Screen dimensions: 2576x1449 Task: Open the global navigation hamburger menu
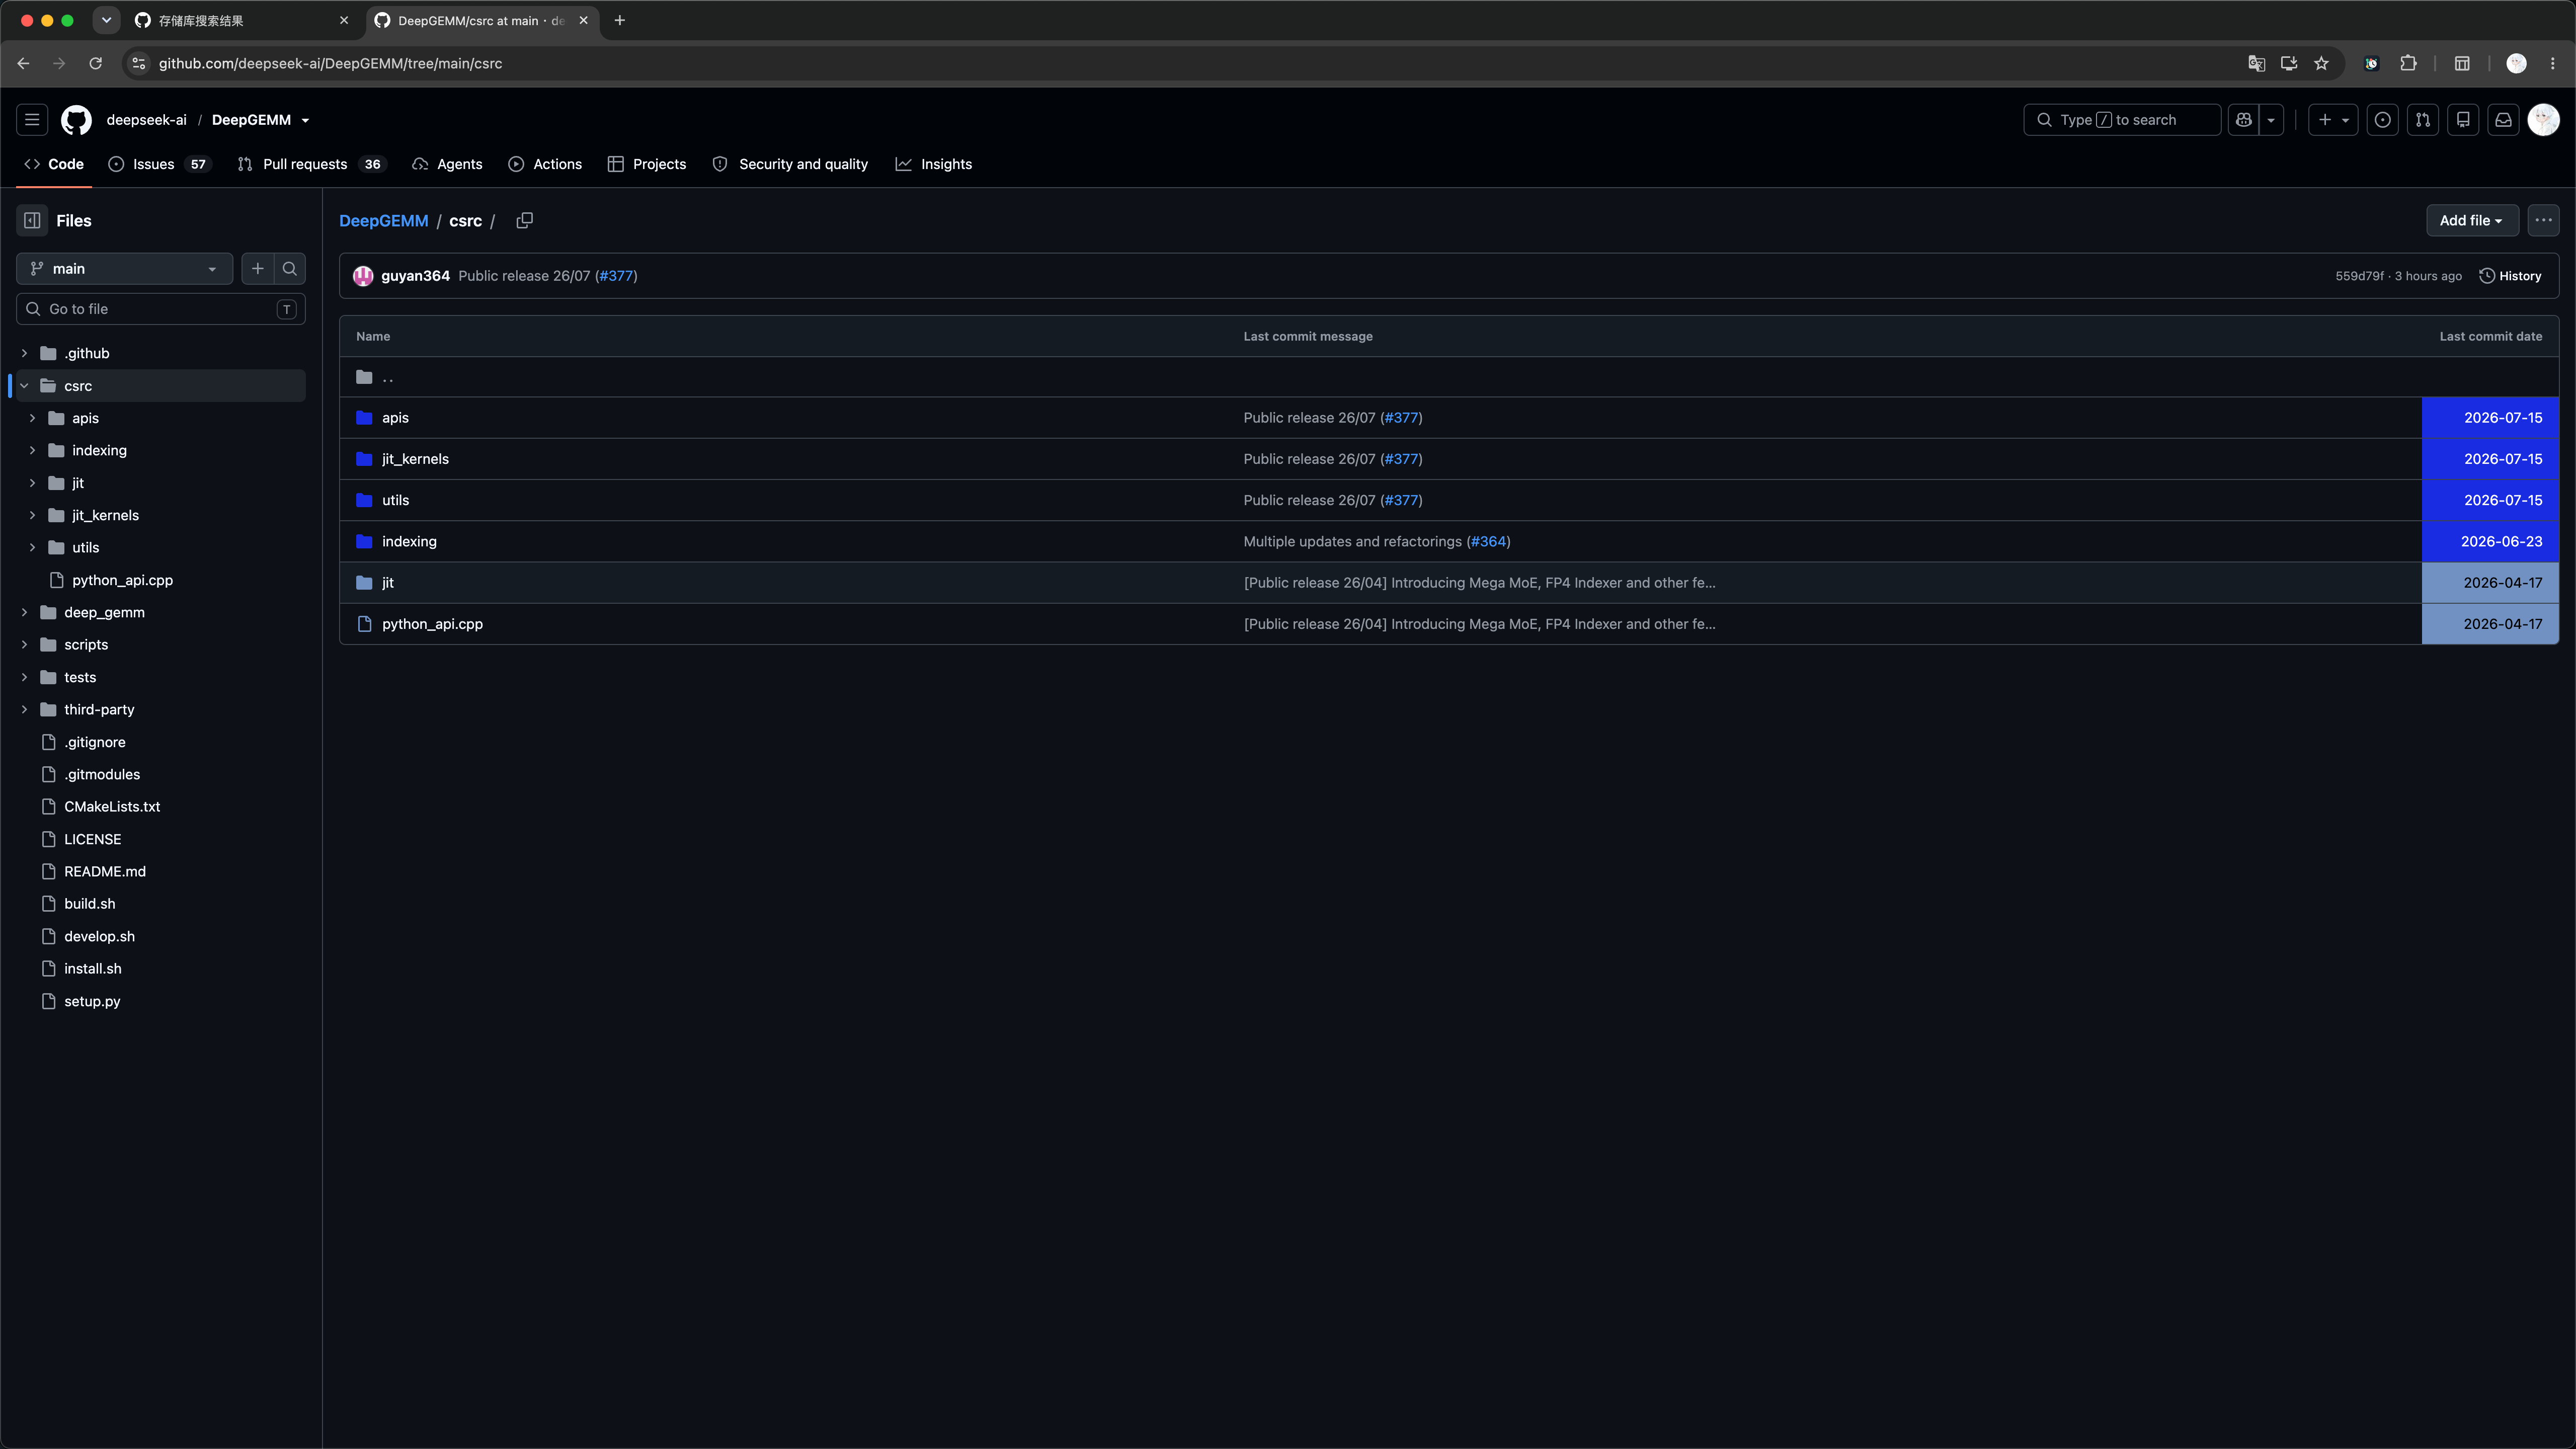pos(32,120)
